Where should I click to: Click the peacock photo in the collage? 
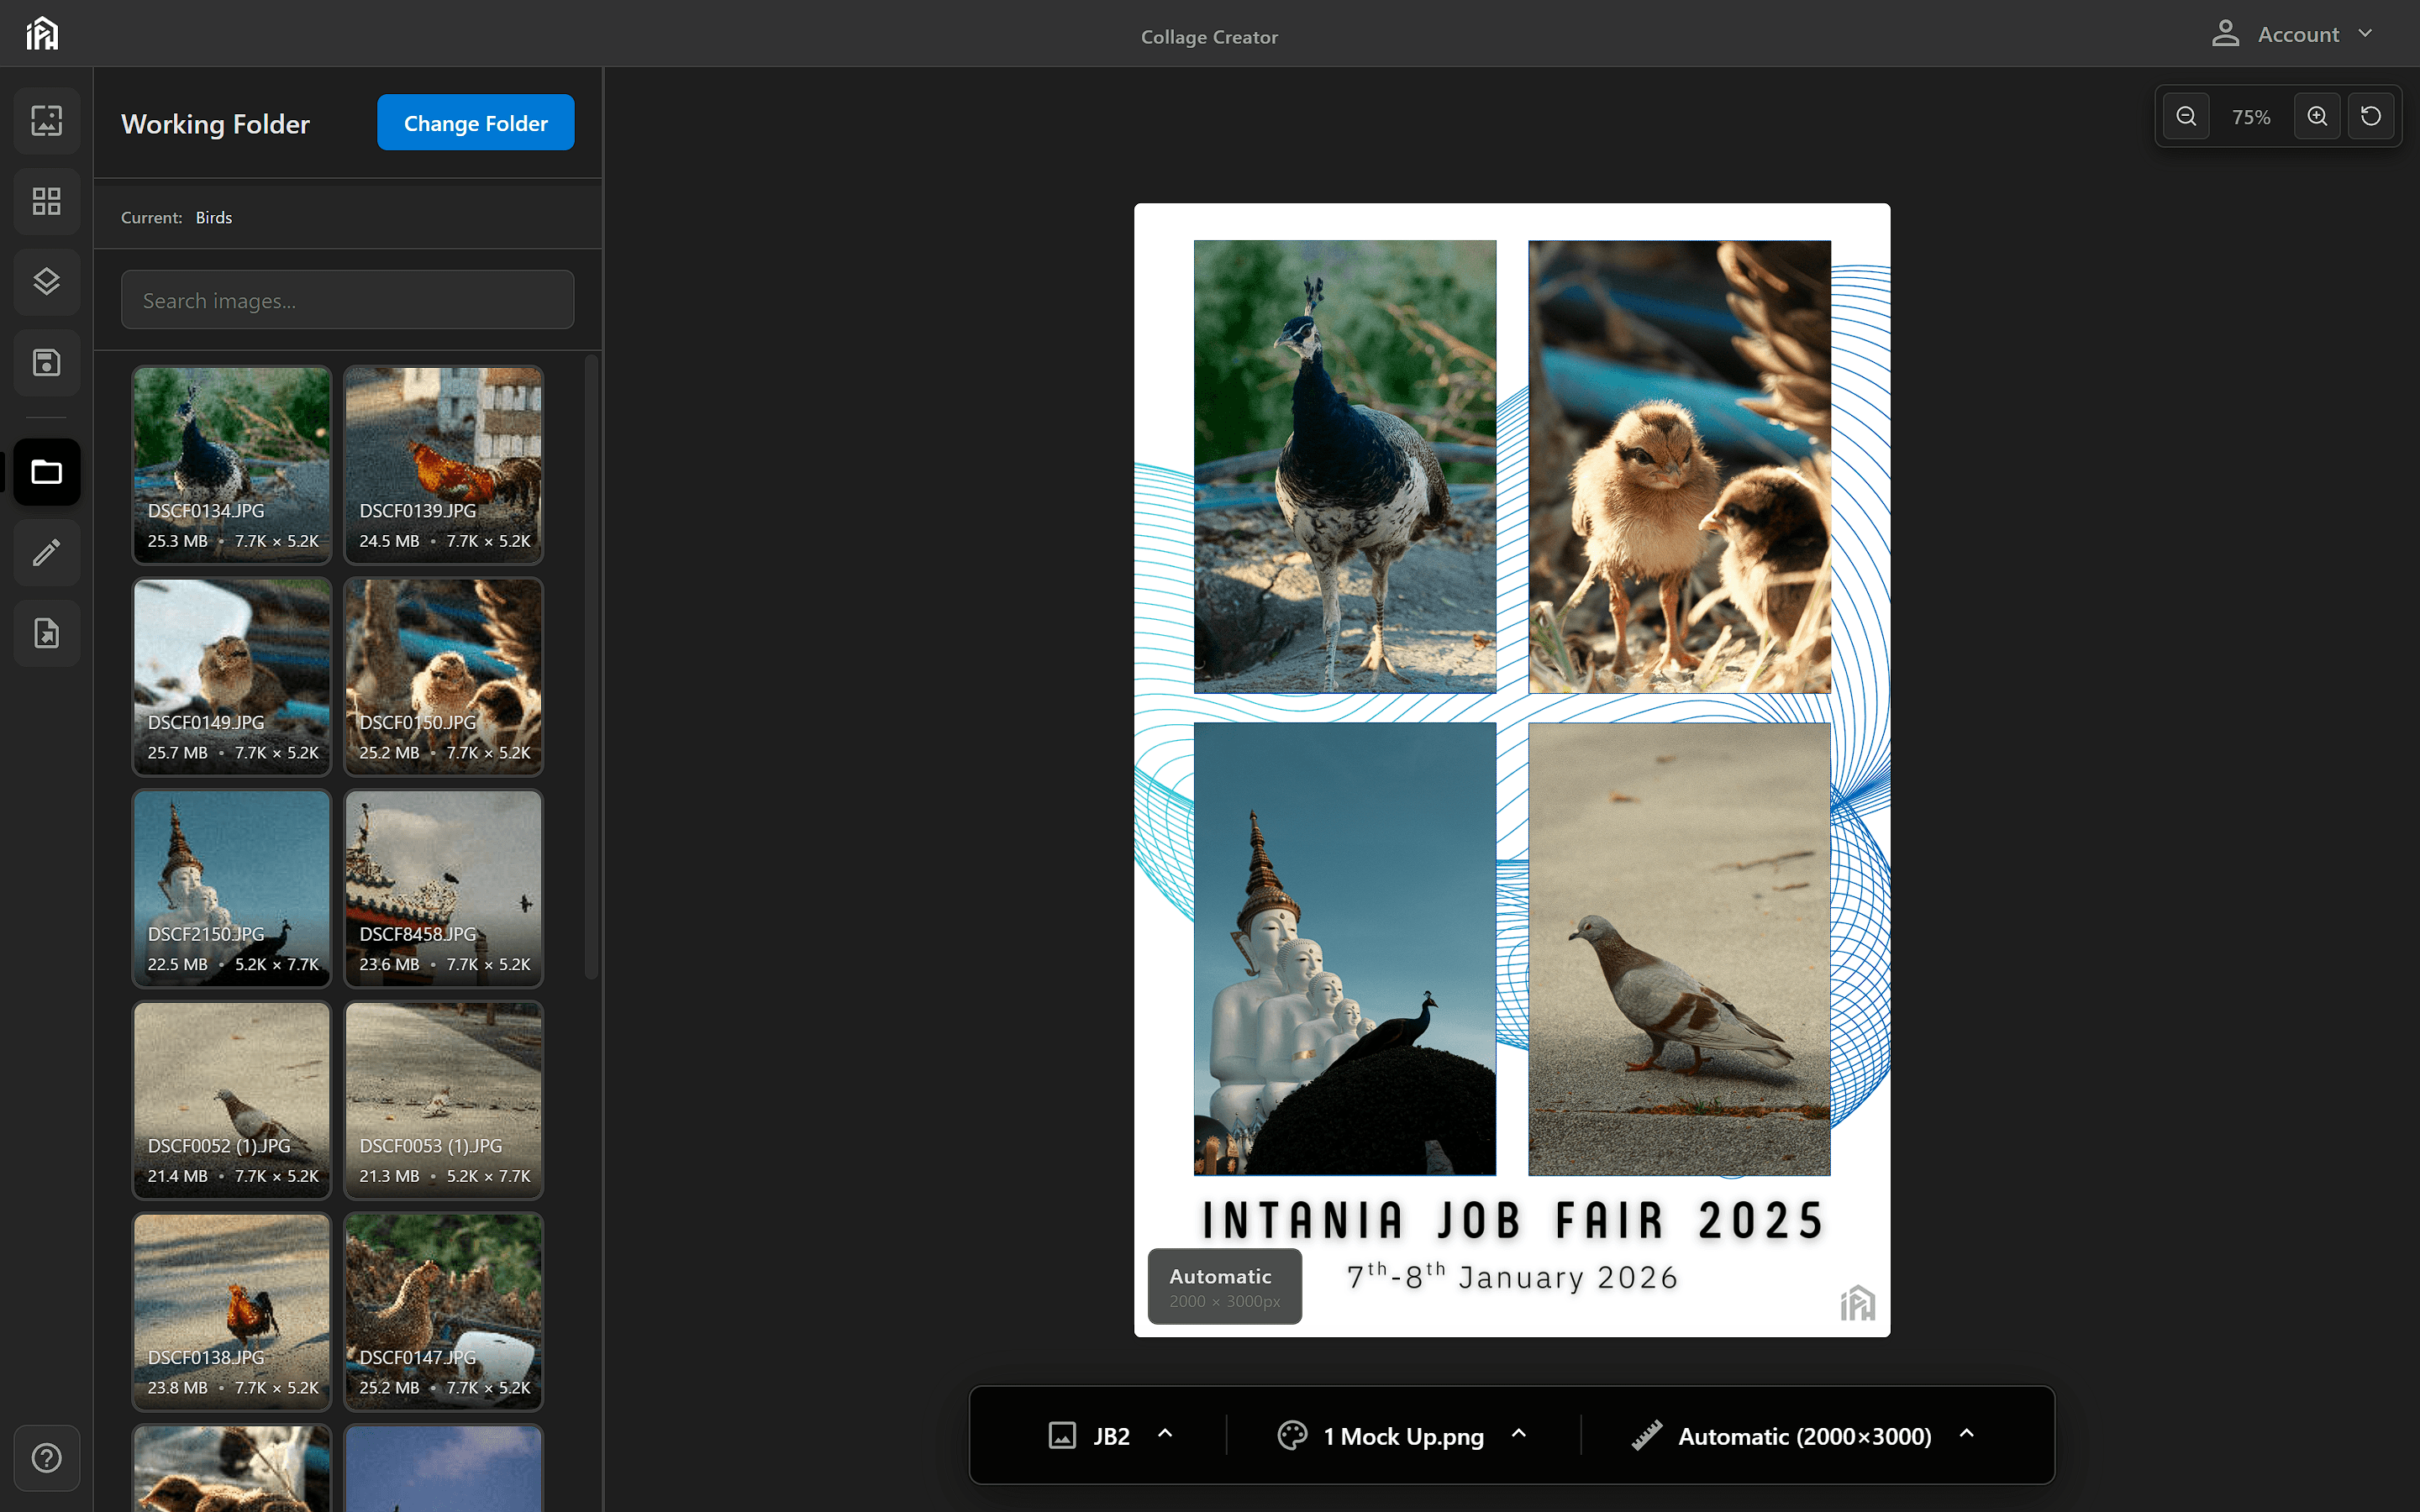click(1345, 466)
